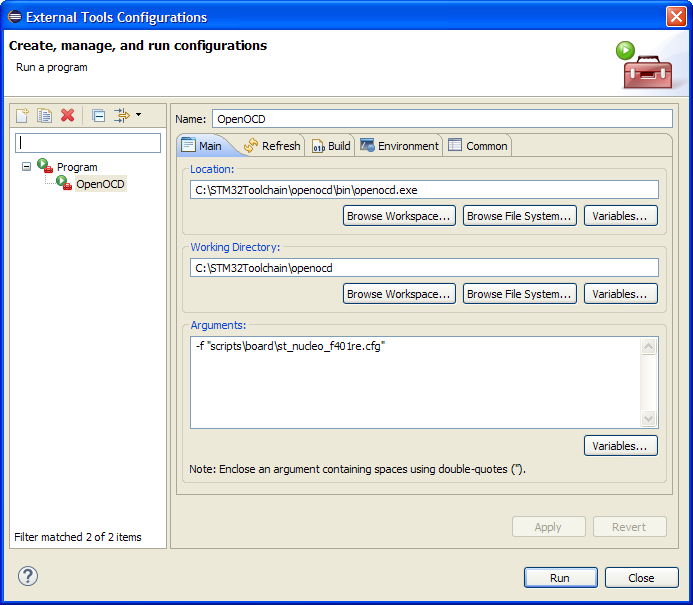Browse Workspace for Location

pos(399,216)
